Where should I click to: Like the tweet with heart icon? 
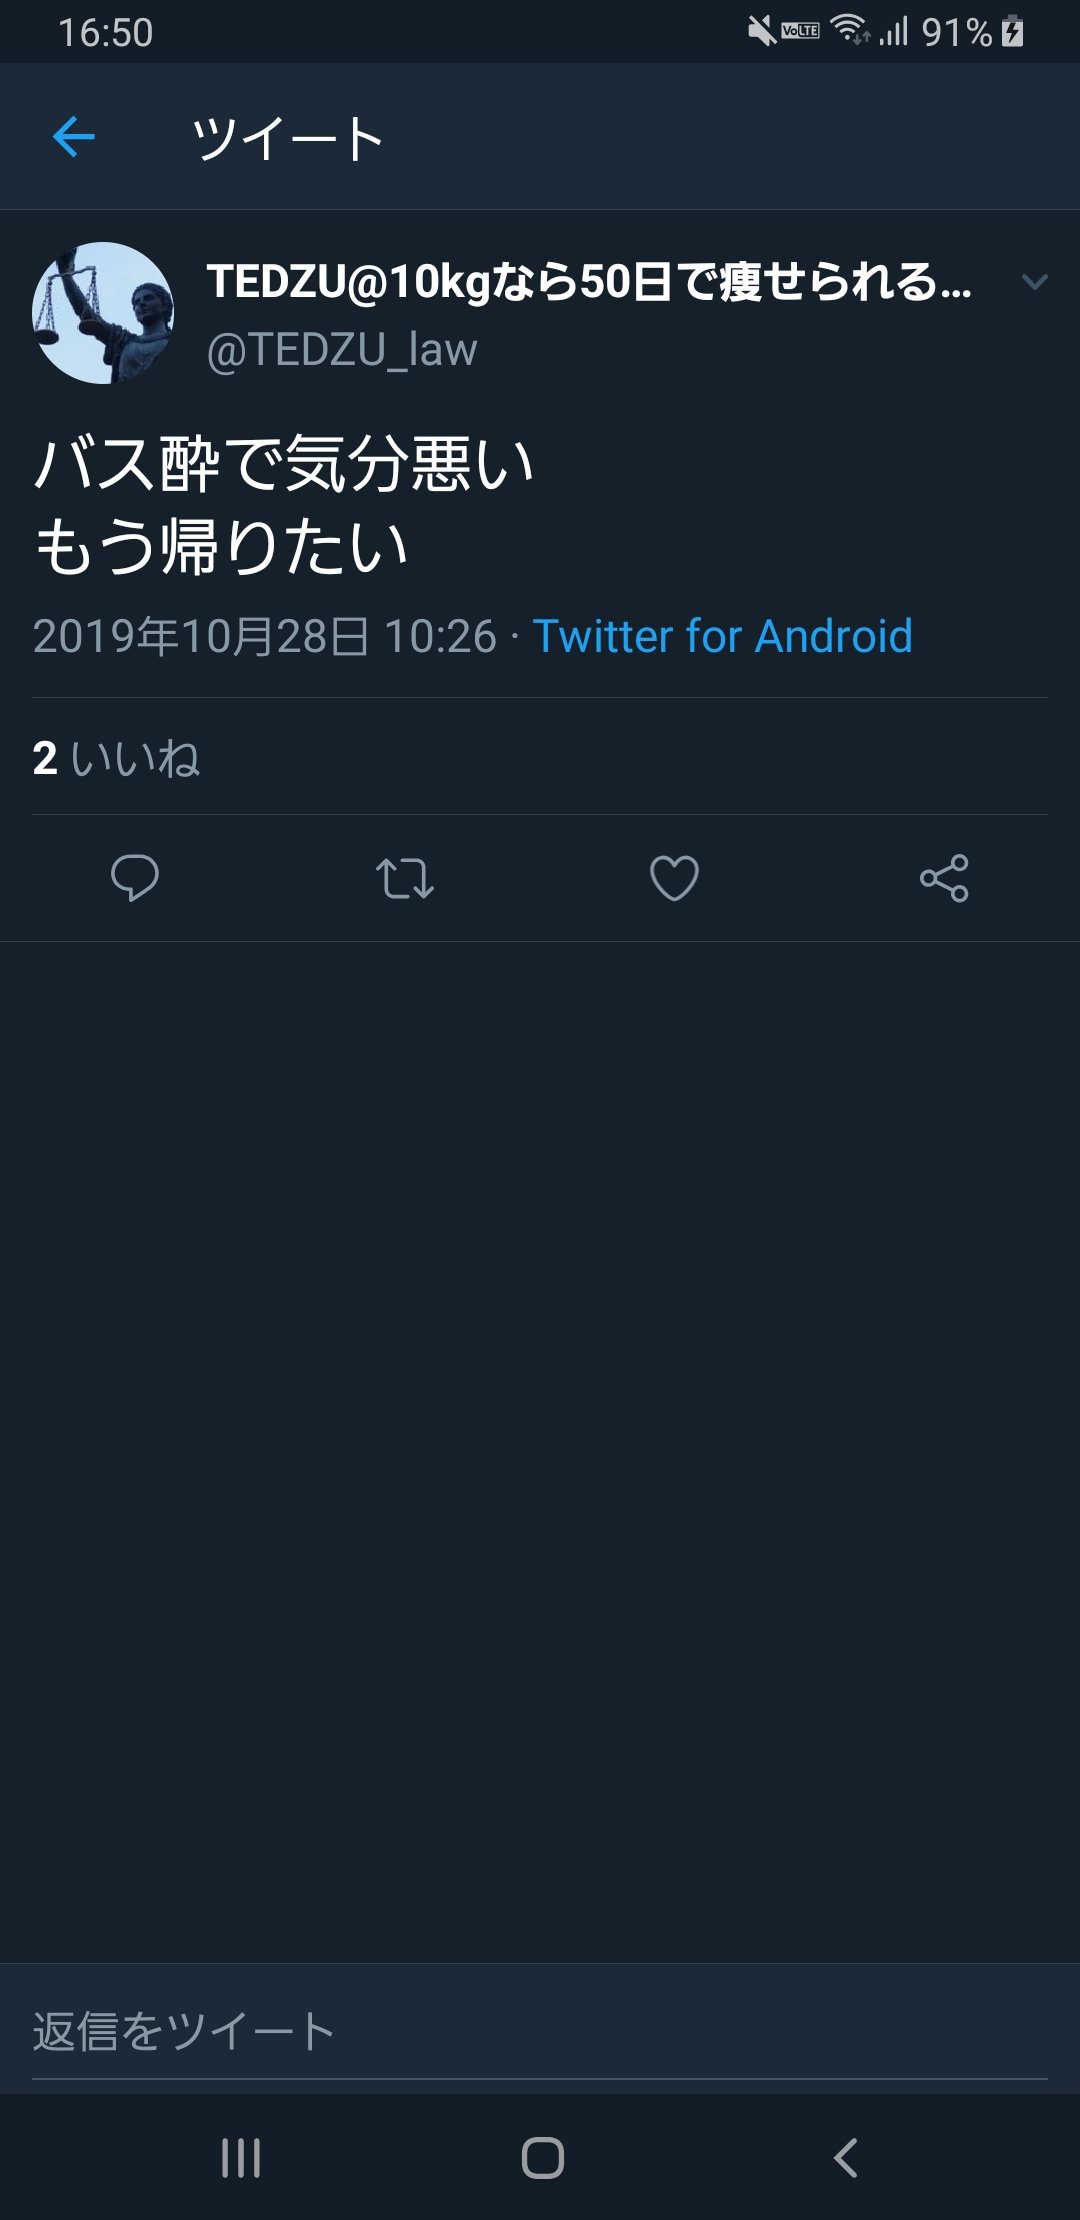674,878
